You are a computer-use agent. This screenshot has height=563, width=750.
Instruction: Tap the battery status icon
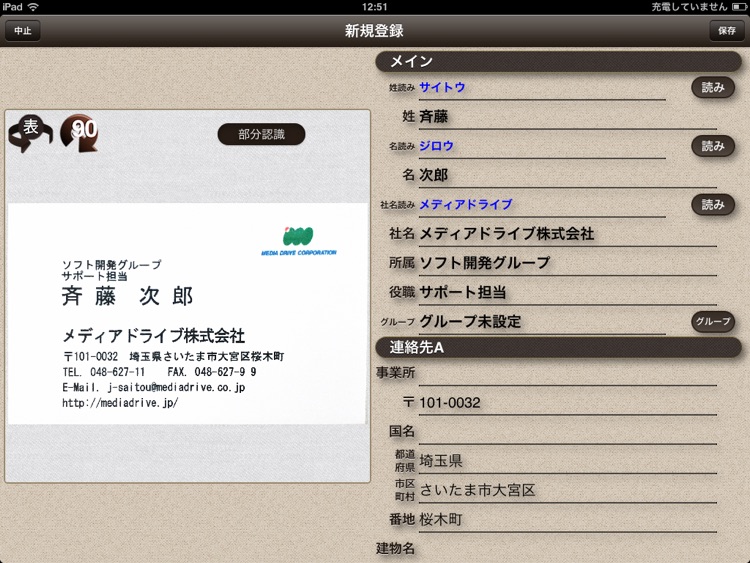(739, 7)
